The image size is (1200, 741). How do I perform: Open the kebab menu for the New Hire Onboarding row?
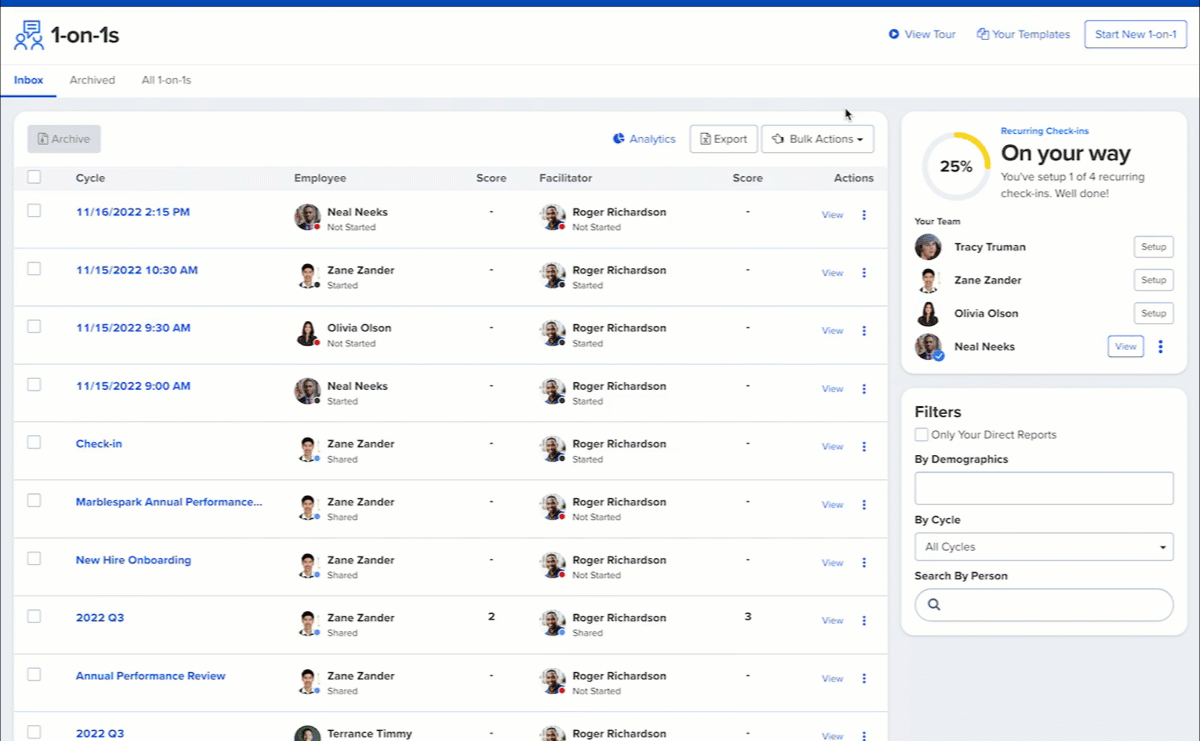click(x=864, y=563)
